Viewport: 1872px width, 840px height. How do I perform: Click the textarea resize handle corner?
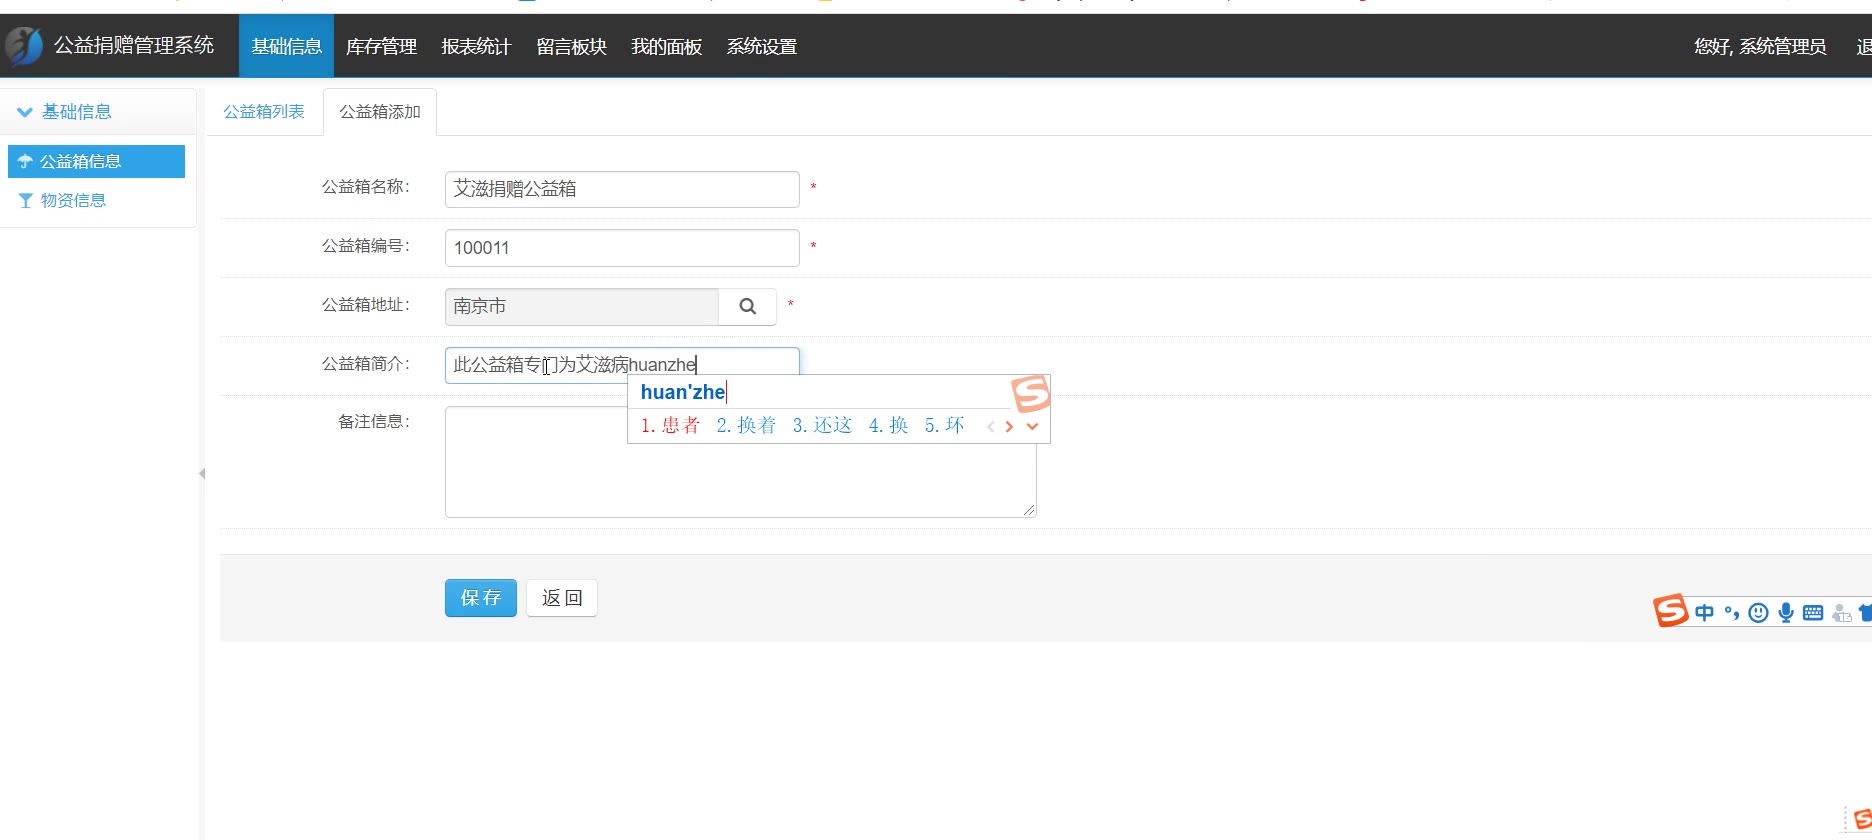1030,511
